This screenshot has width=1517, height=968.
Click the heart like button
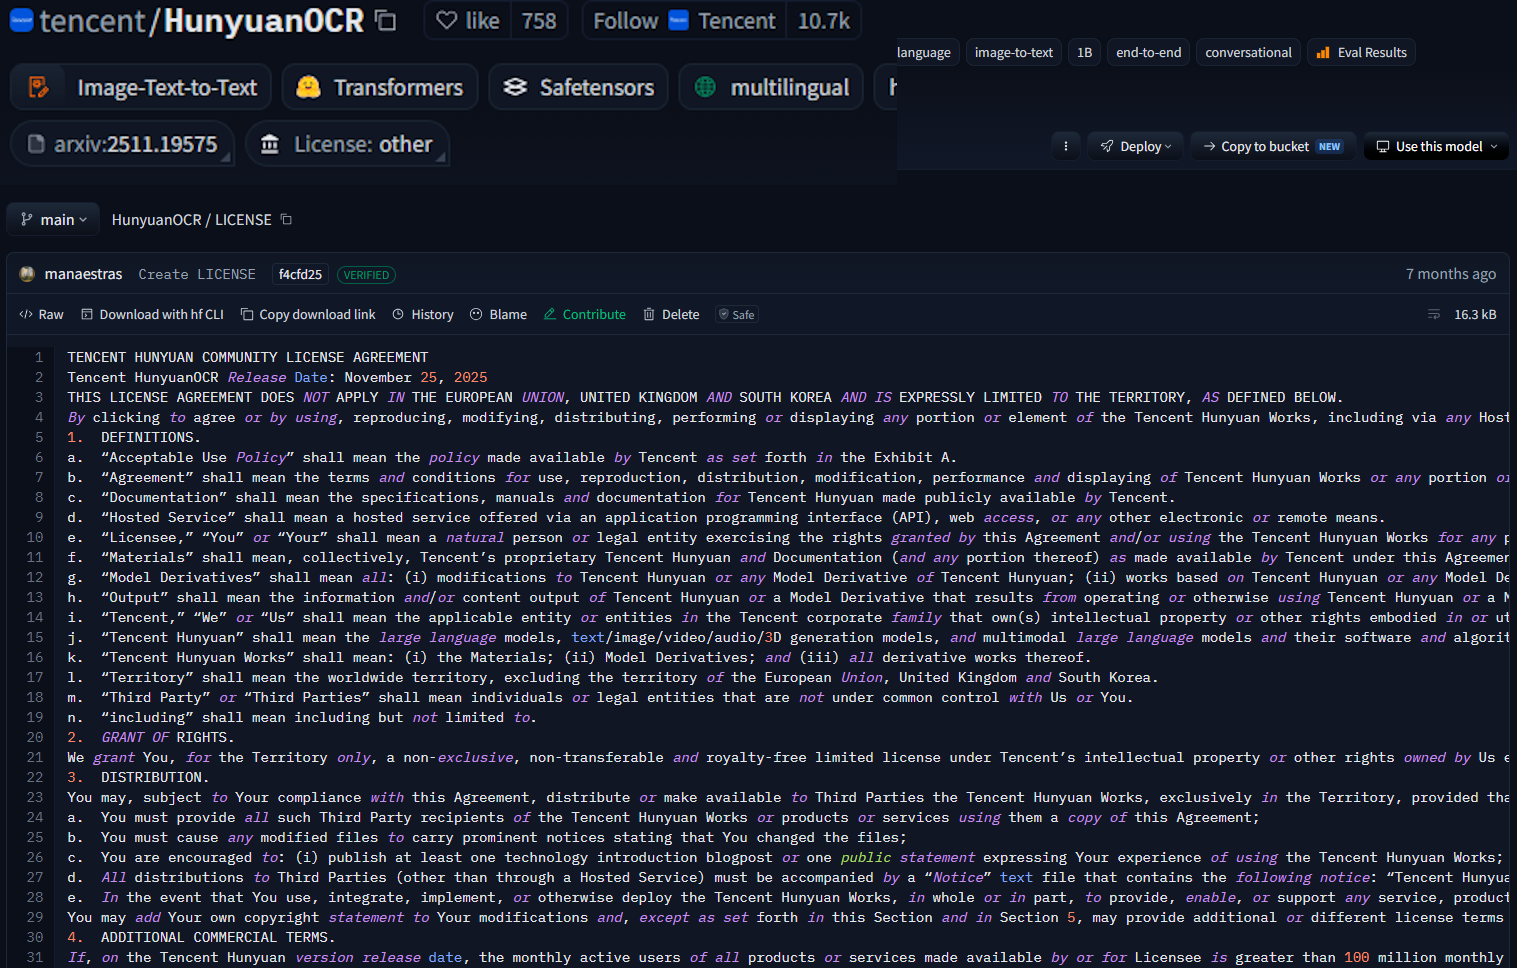click(467, 20)
